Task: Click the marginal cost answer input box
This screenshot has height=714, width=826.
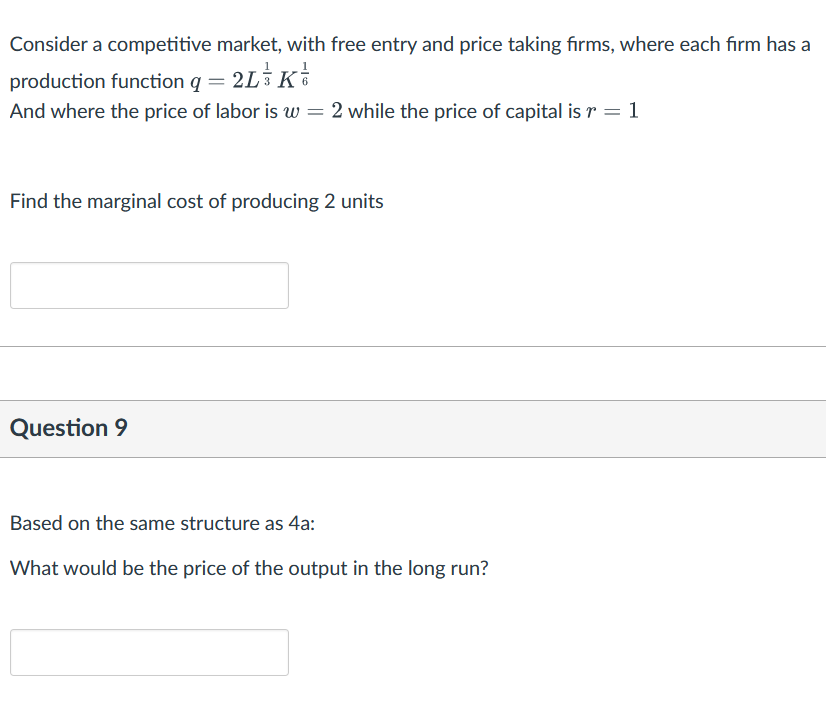Action: pos(149,285)
